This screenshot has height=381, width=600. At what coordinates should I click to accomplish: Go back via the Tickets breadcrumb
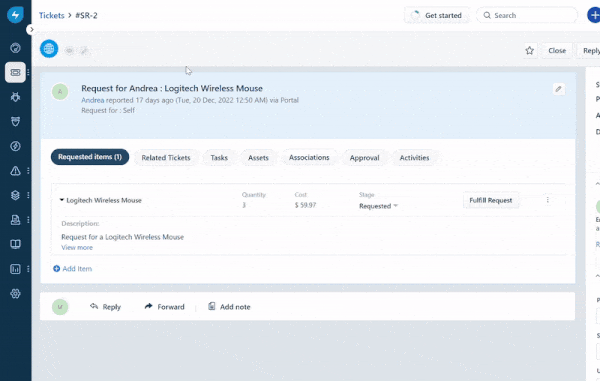[51, 15]
